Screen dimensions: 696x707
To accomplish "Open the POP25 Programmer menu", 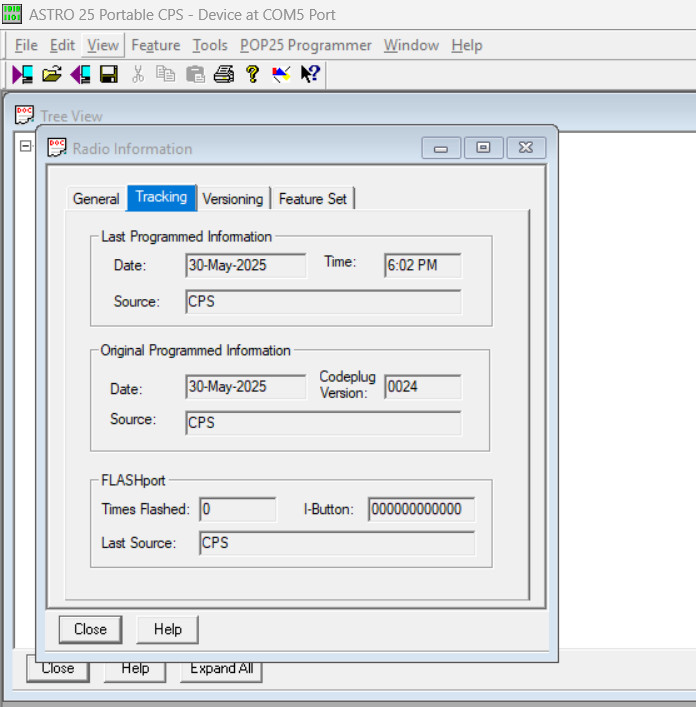I will (305, 45).
